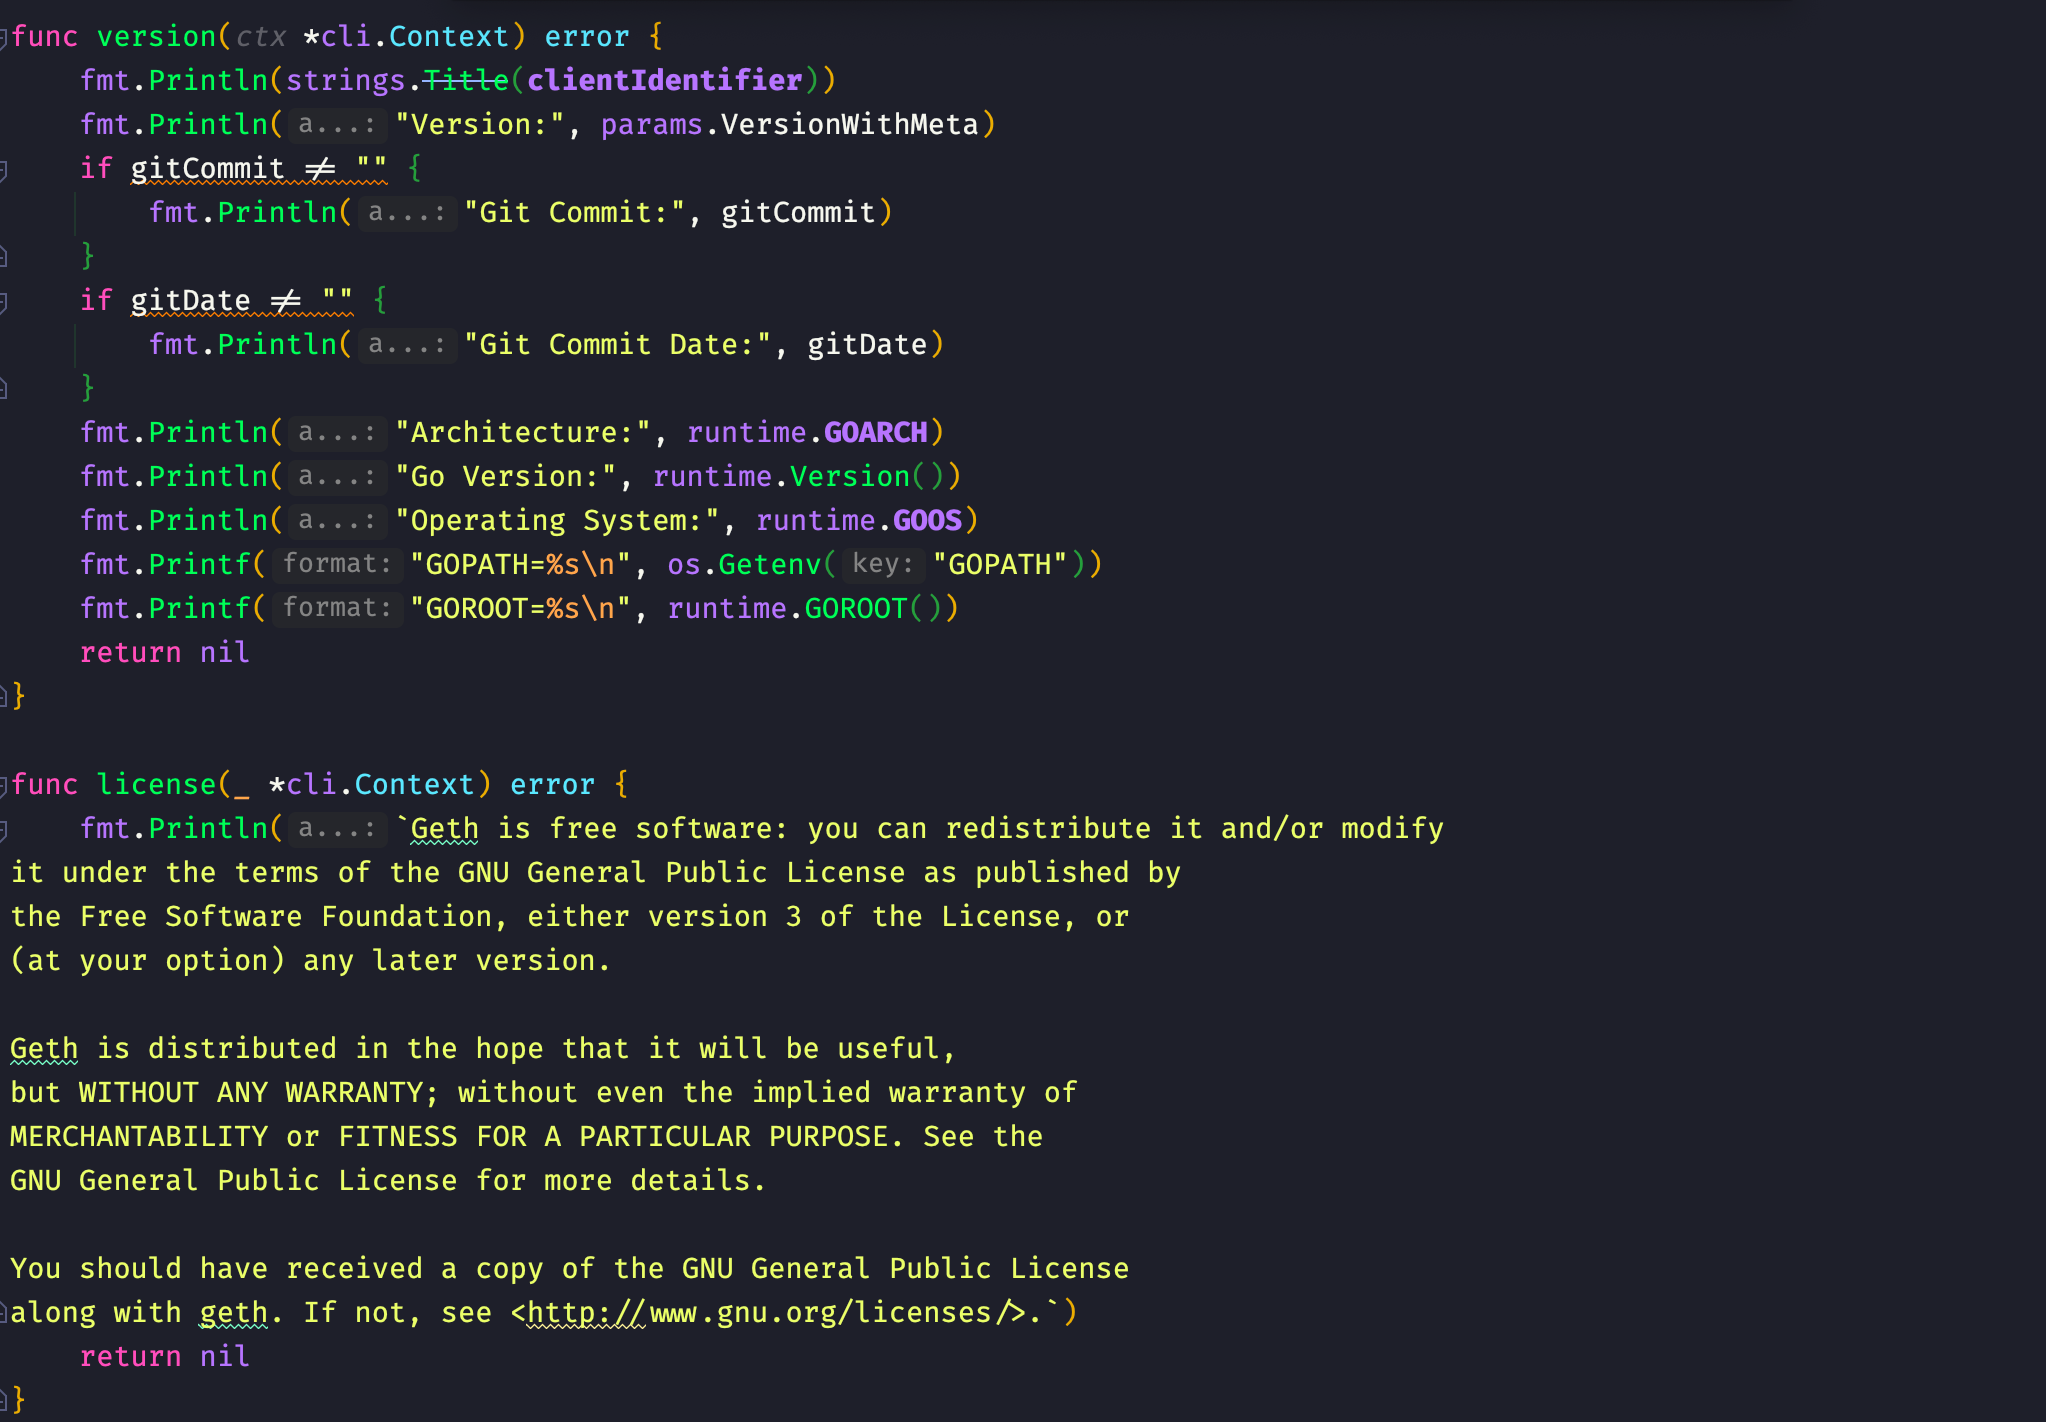Click geth in "along with geth"
The image size is (2046, 1422).
pos(234,1313)
